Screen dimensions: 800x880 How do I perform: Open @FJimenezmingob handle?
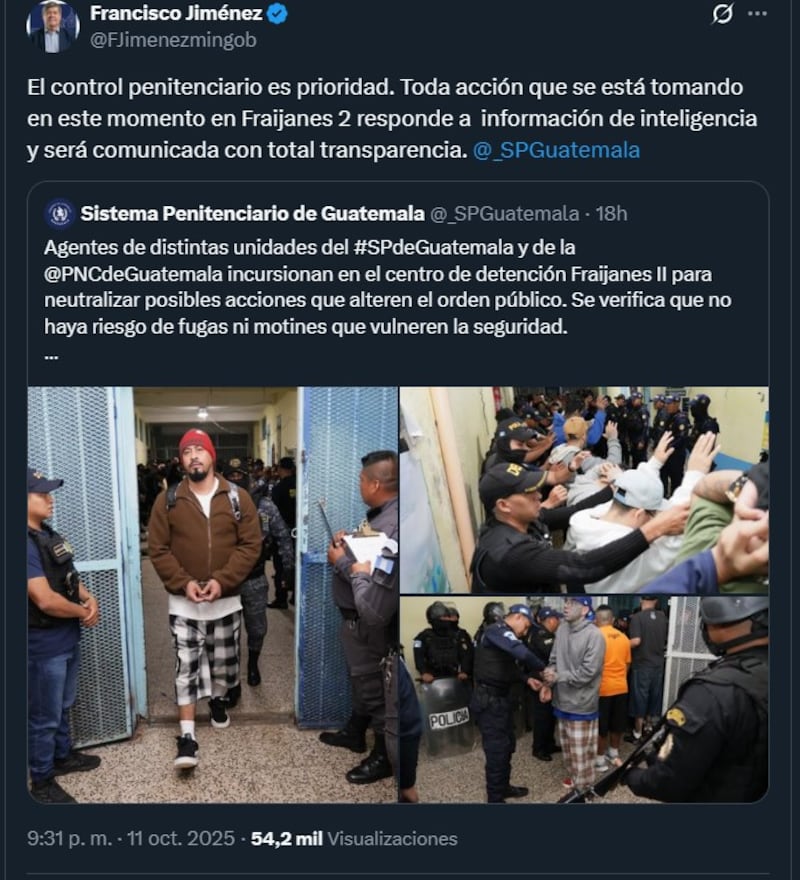[173, 40]
